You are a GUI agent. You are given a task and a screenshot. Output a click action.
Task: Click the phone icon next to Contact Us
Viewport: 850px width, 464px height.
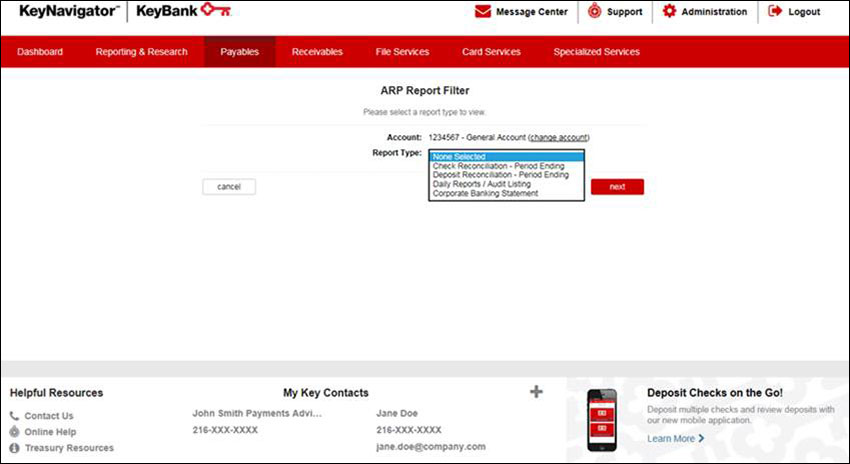(14, 416)
